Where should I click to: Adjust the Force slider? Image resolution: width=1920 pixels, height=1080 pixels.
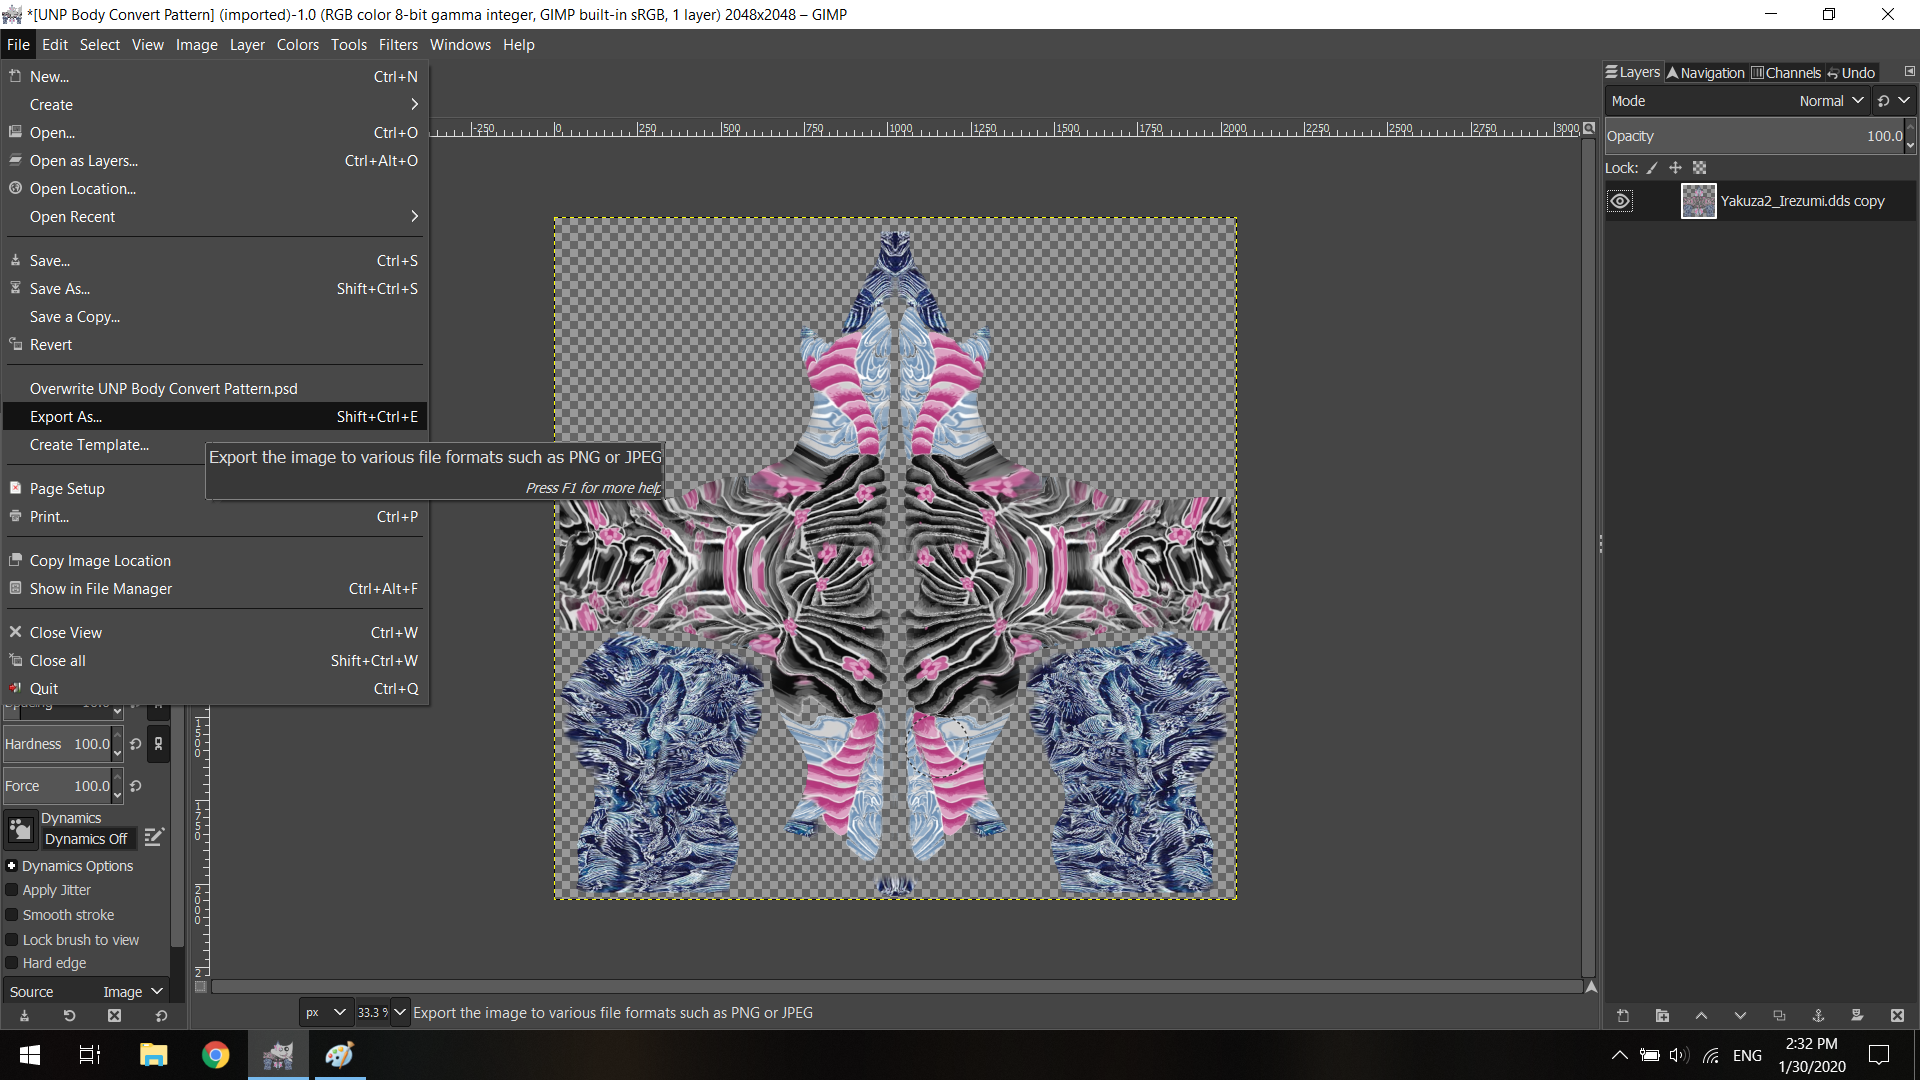point(57,786)
